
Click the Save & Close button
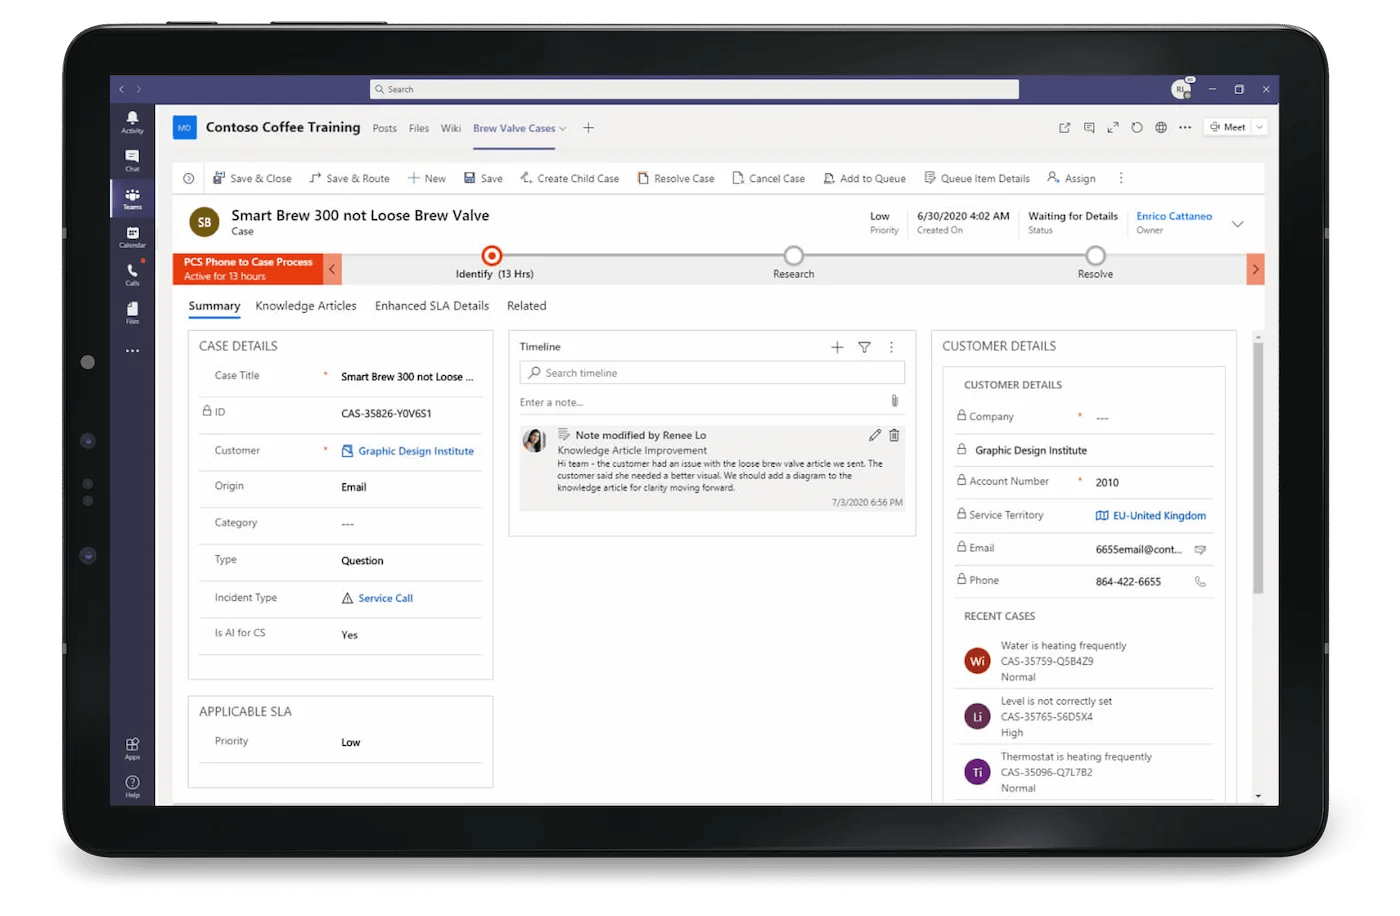tap(252, 178)
